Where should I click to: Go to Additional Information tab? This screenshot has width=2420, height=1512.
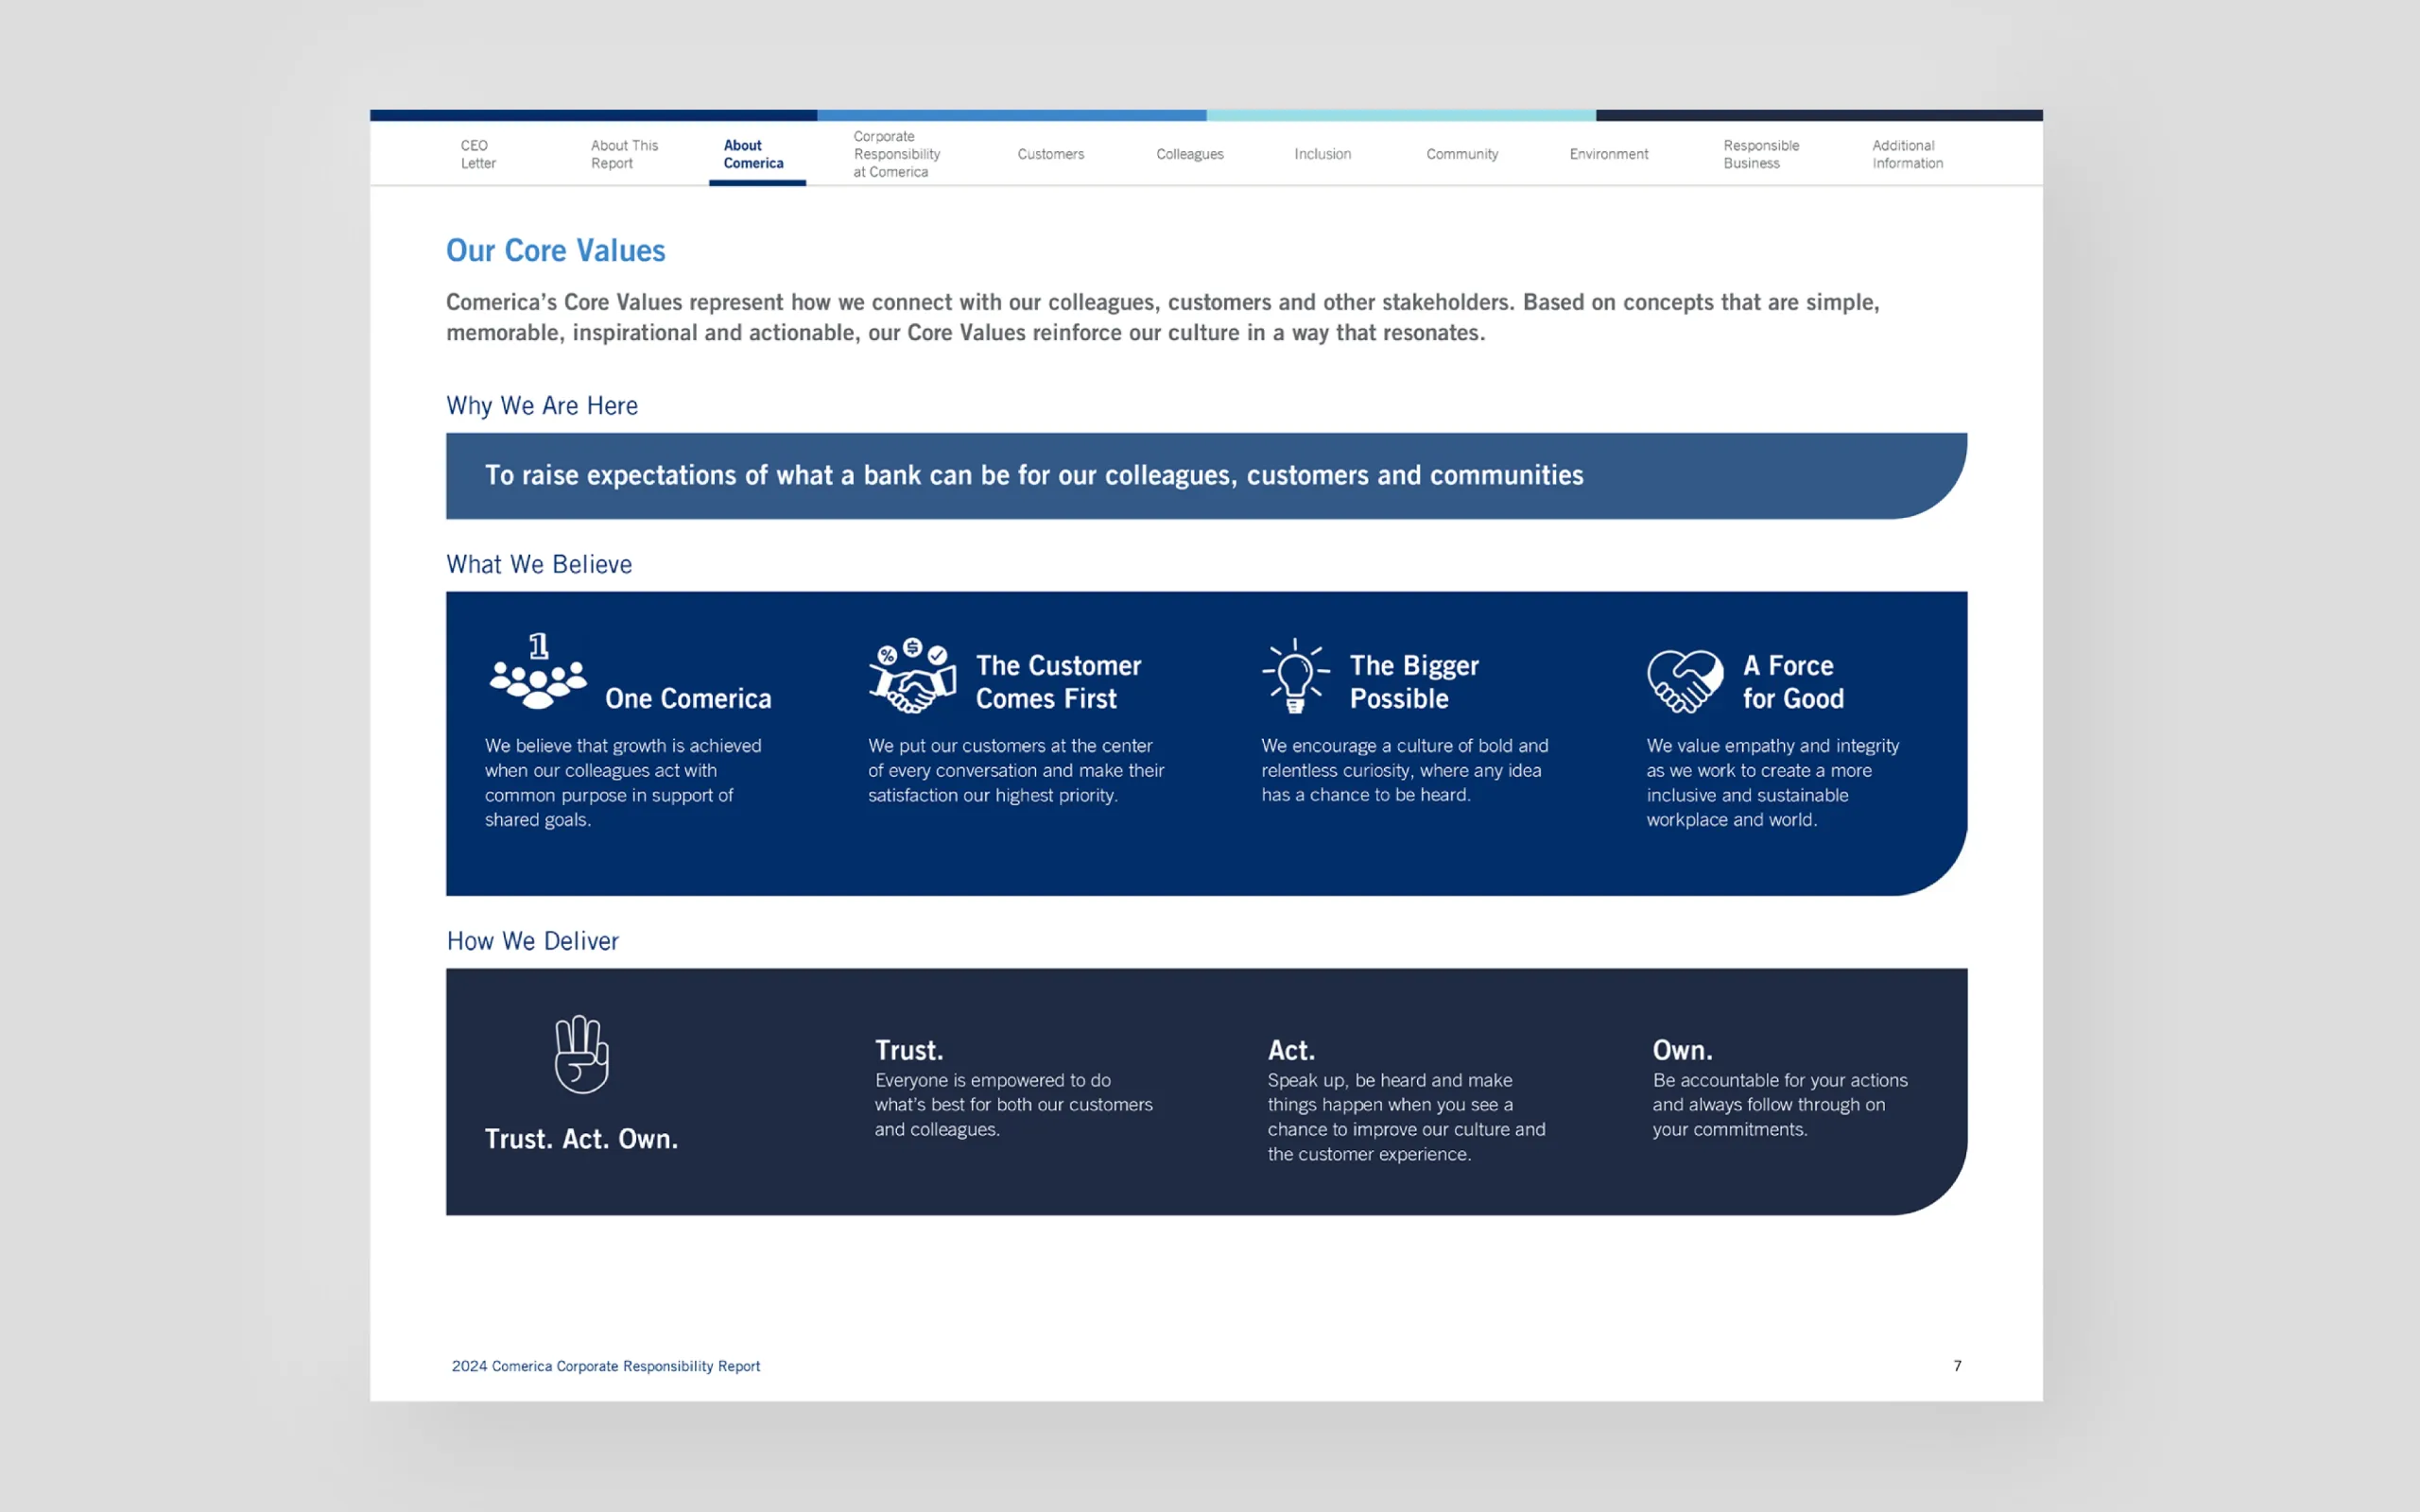click(x=1907, y=154)
